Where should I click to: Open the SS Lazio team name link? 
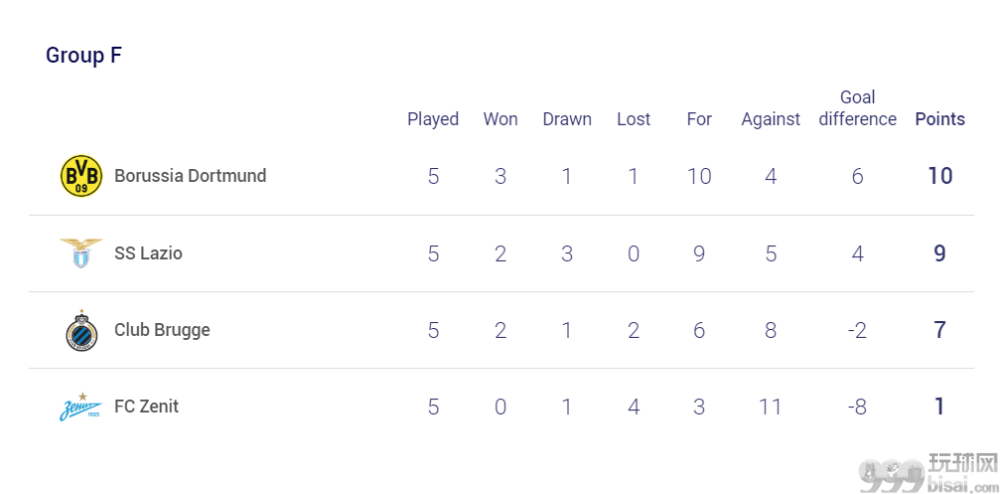[x=148, y=253]
